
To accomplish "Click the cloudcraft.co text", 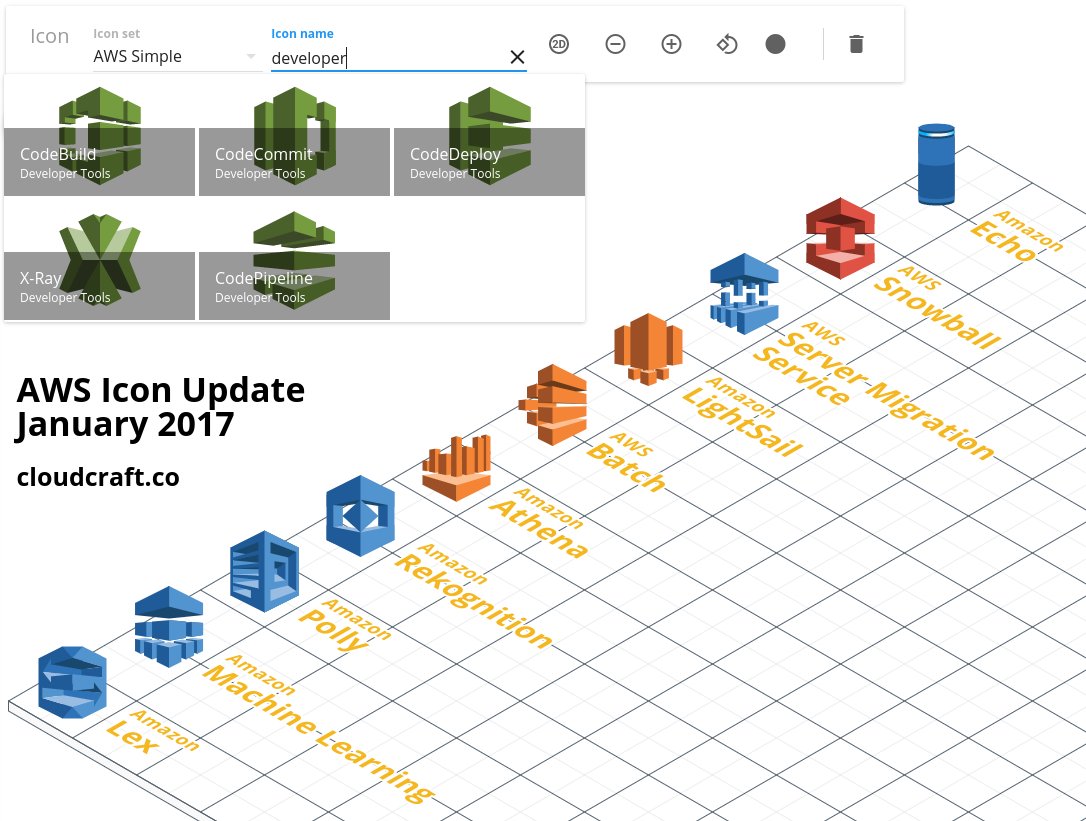I will tap(98, 477).
